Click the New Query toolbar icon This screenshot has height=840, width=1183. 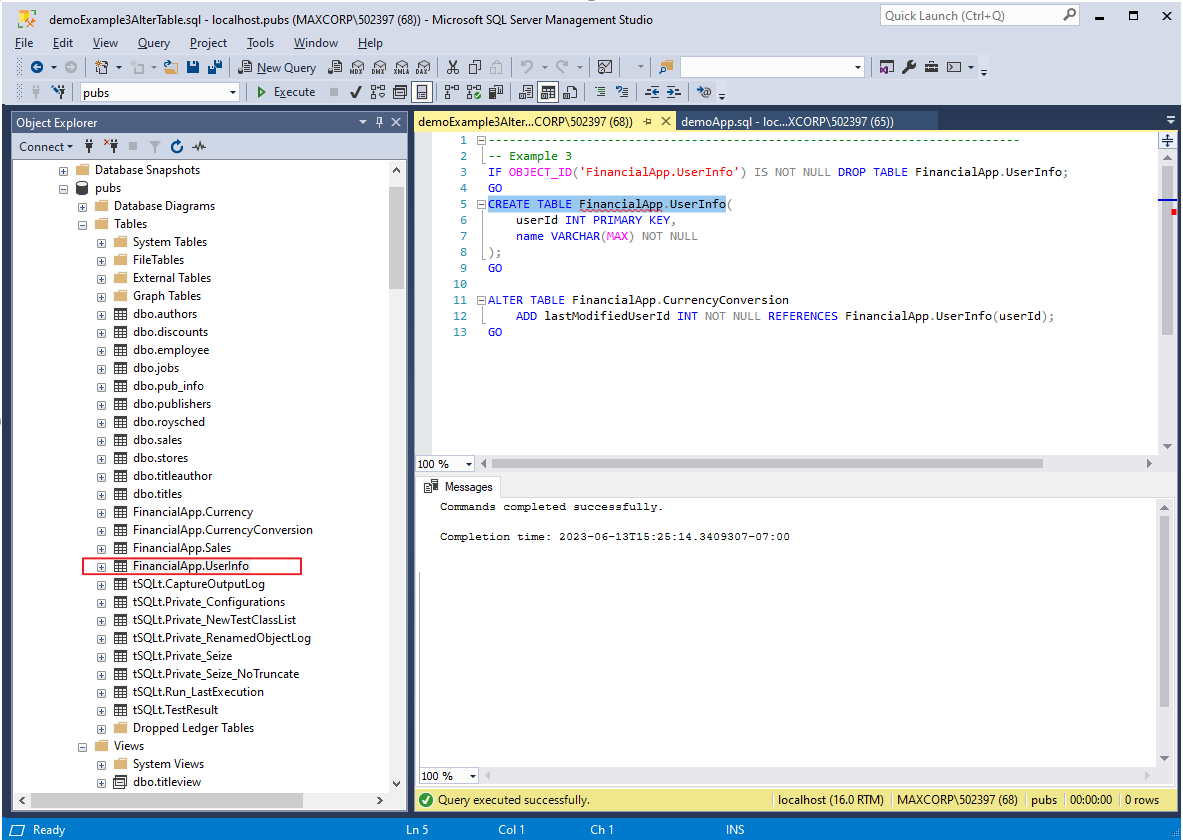click(277, 67)
